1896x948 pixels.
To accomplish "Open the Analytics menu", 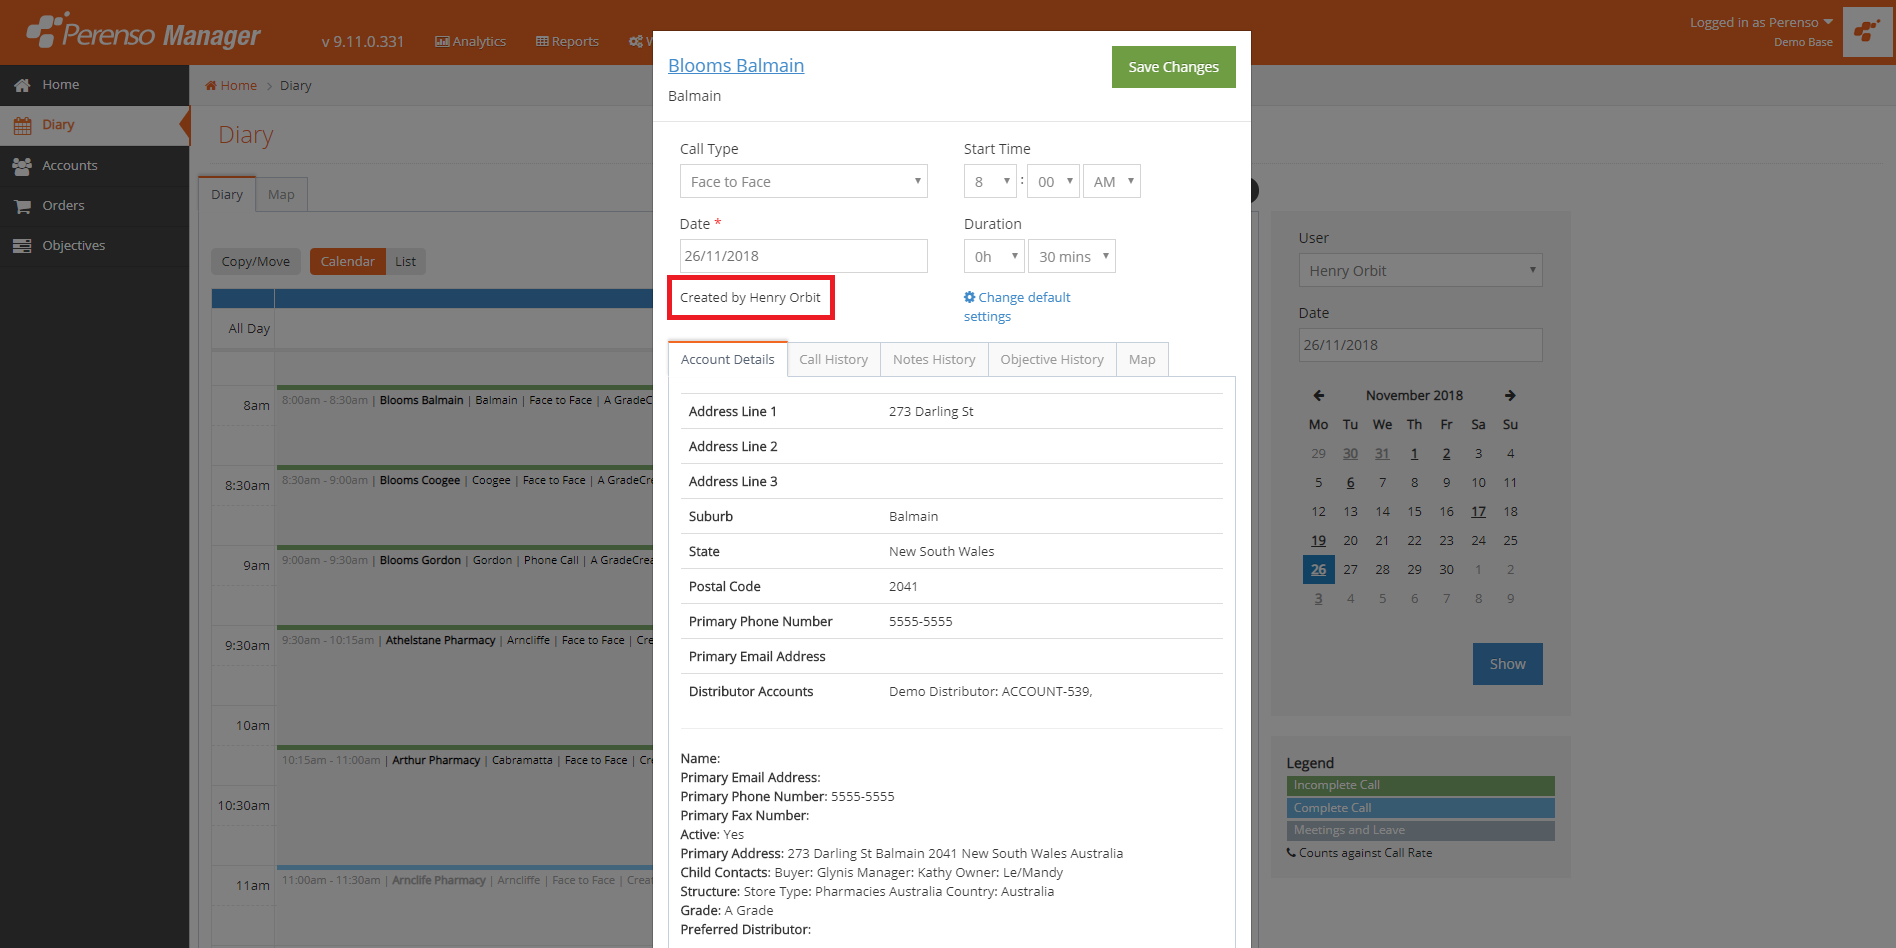I will tap(470, 42).
